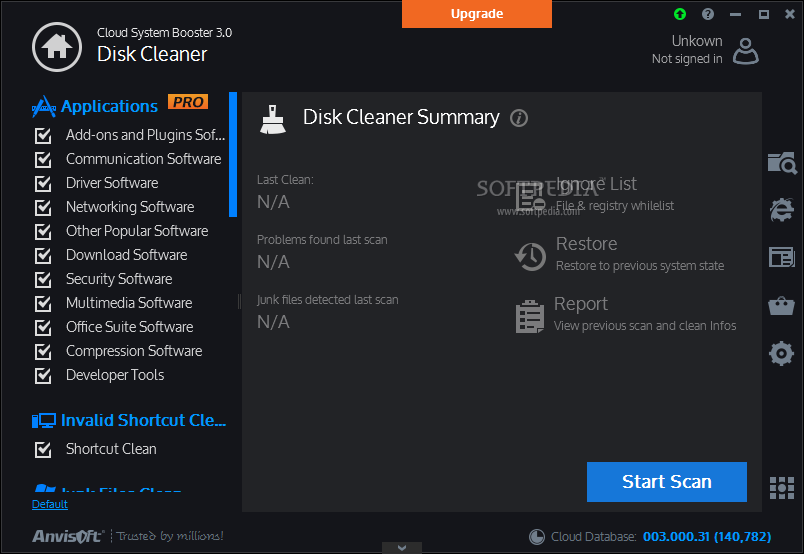Open the user account avatar icon
804x554 pixels.
(x=746, y=51)
